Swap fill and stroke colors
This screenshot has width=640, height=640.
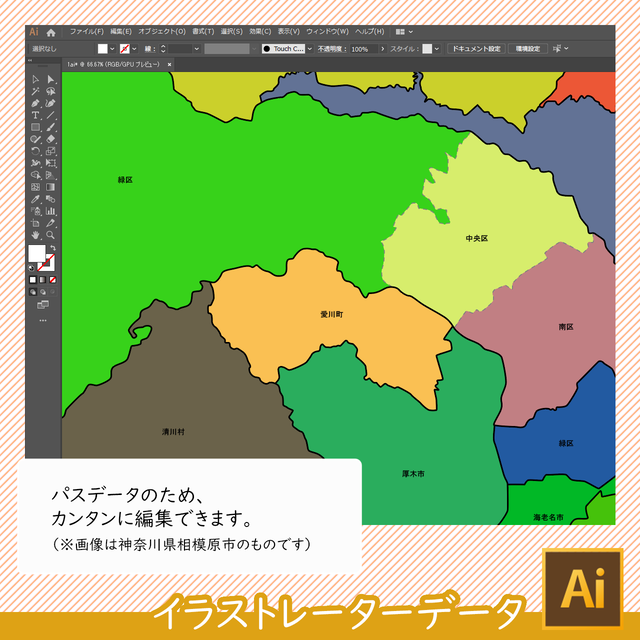[x=53, y=248]
